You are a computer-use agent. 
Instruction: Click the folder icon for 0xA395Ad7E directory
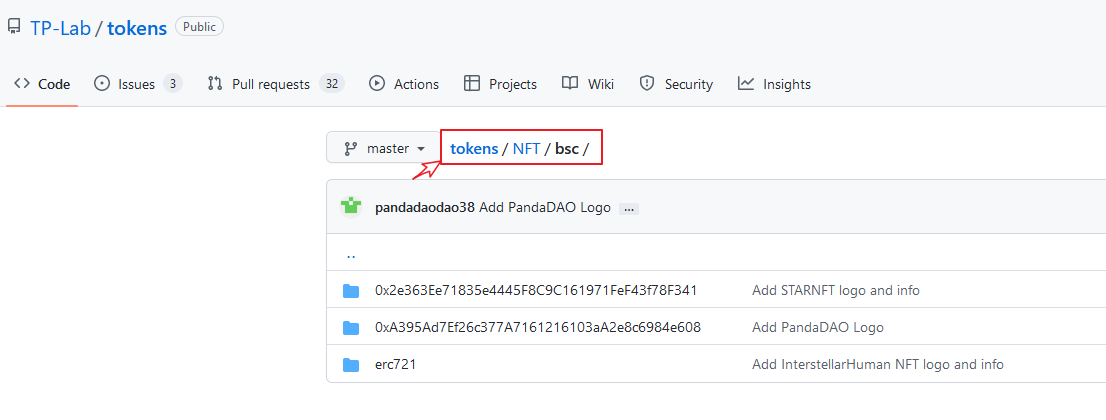coord(351,328)
